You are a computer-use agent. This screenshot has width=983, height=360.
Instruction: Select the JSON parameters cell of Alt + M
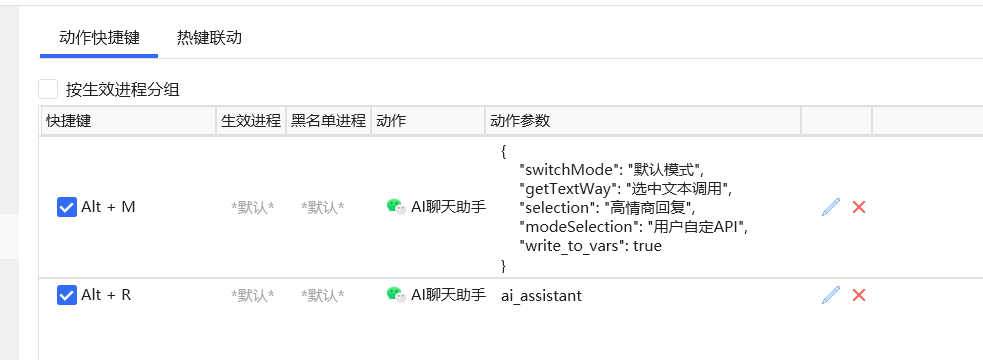643,208
